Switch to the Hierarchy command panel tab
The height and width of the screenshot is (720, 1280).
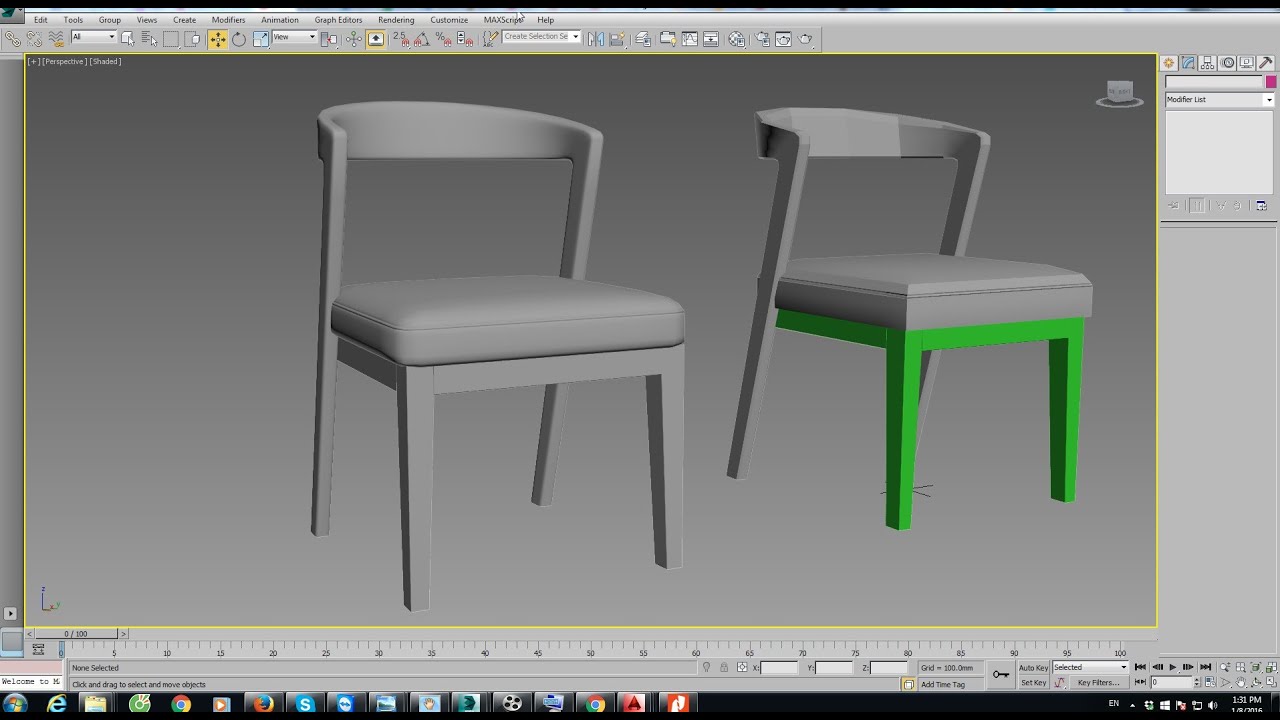click(x=1208, y=63)
